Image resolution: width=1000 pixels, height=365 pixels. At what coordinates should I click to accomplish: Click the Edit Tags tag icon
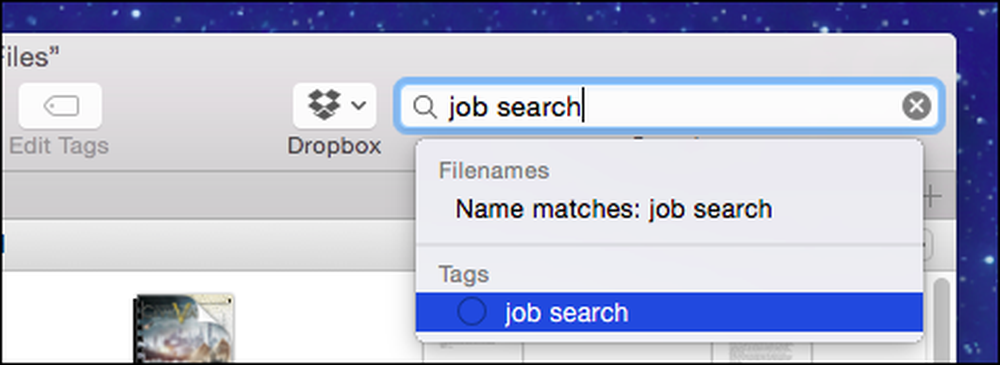[x=61, y=105]
